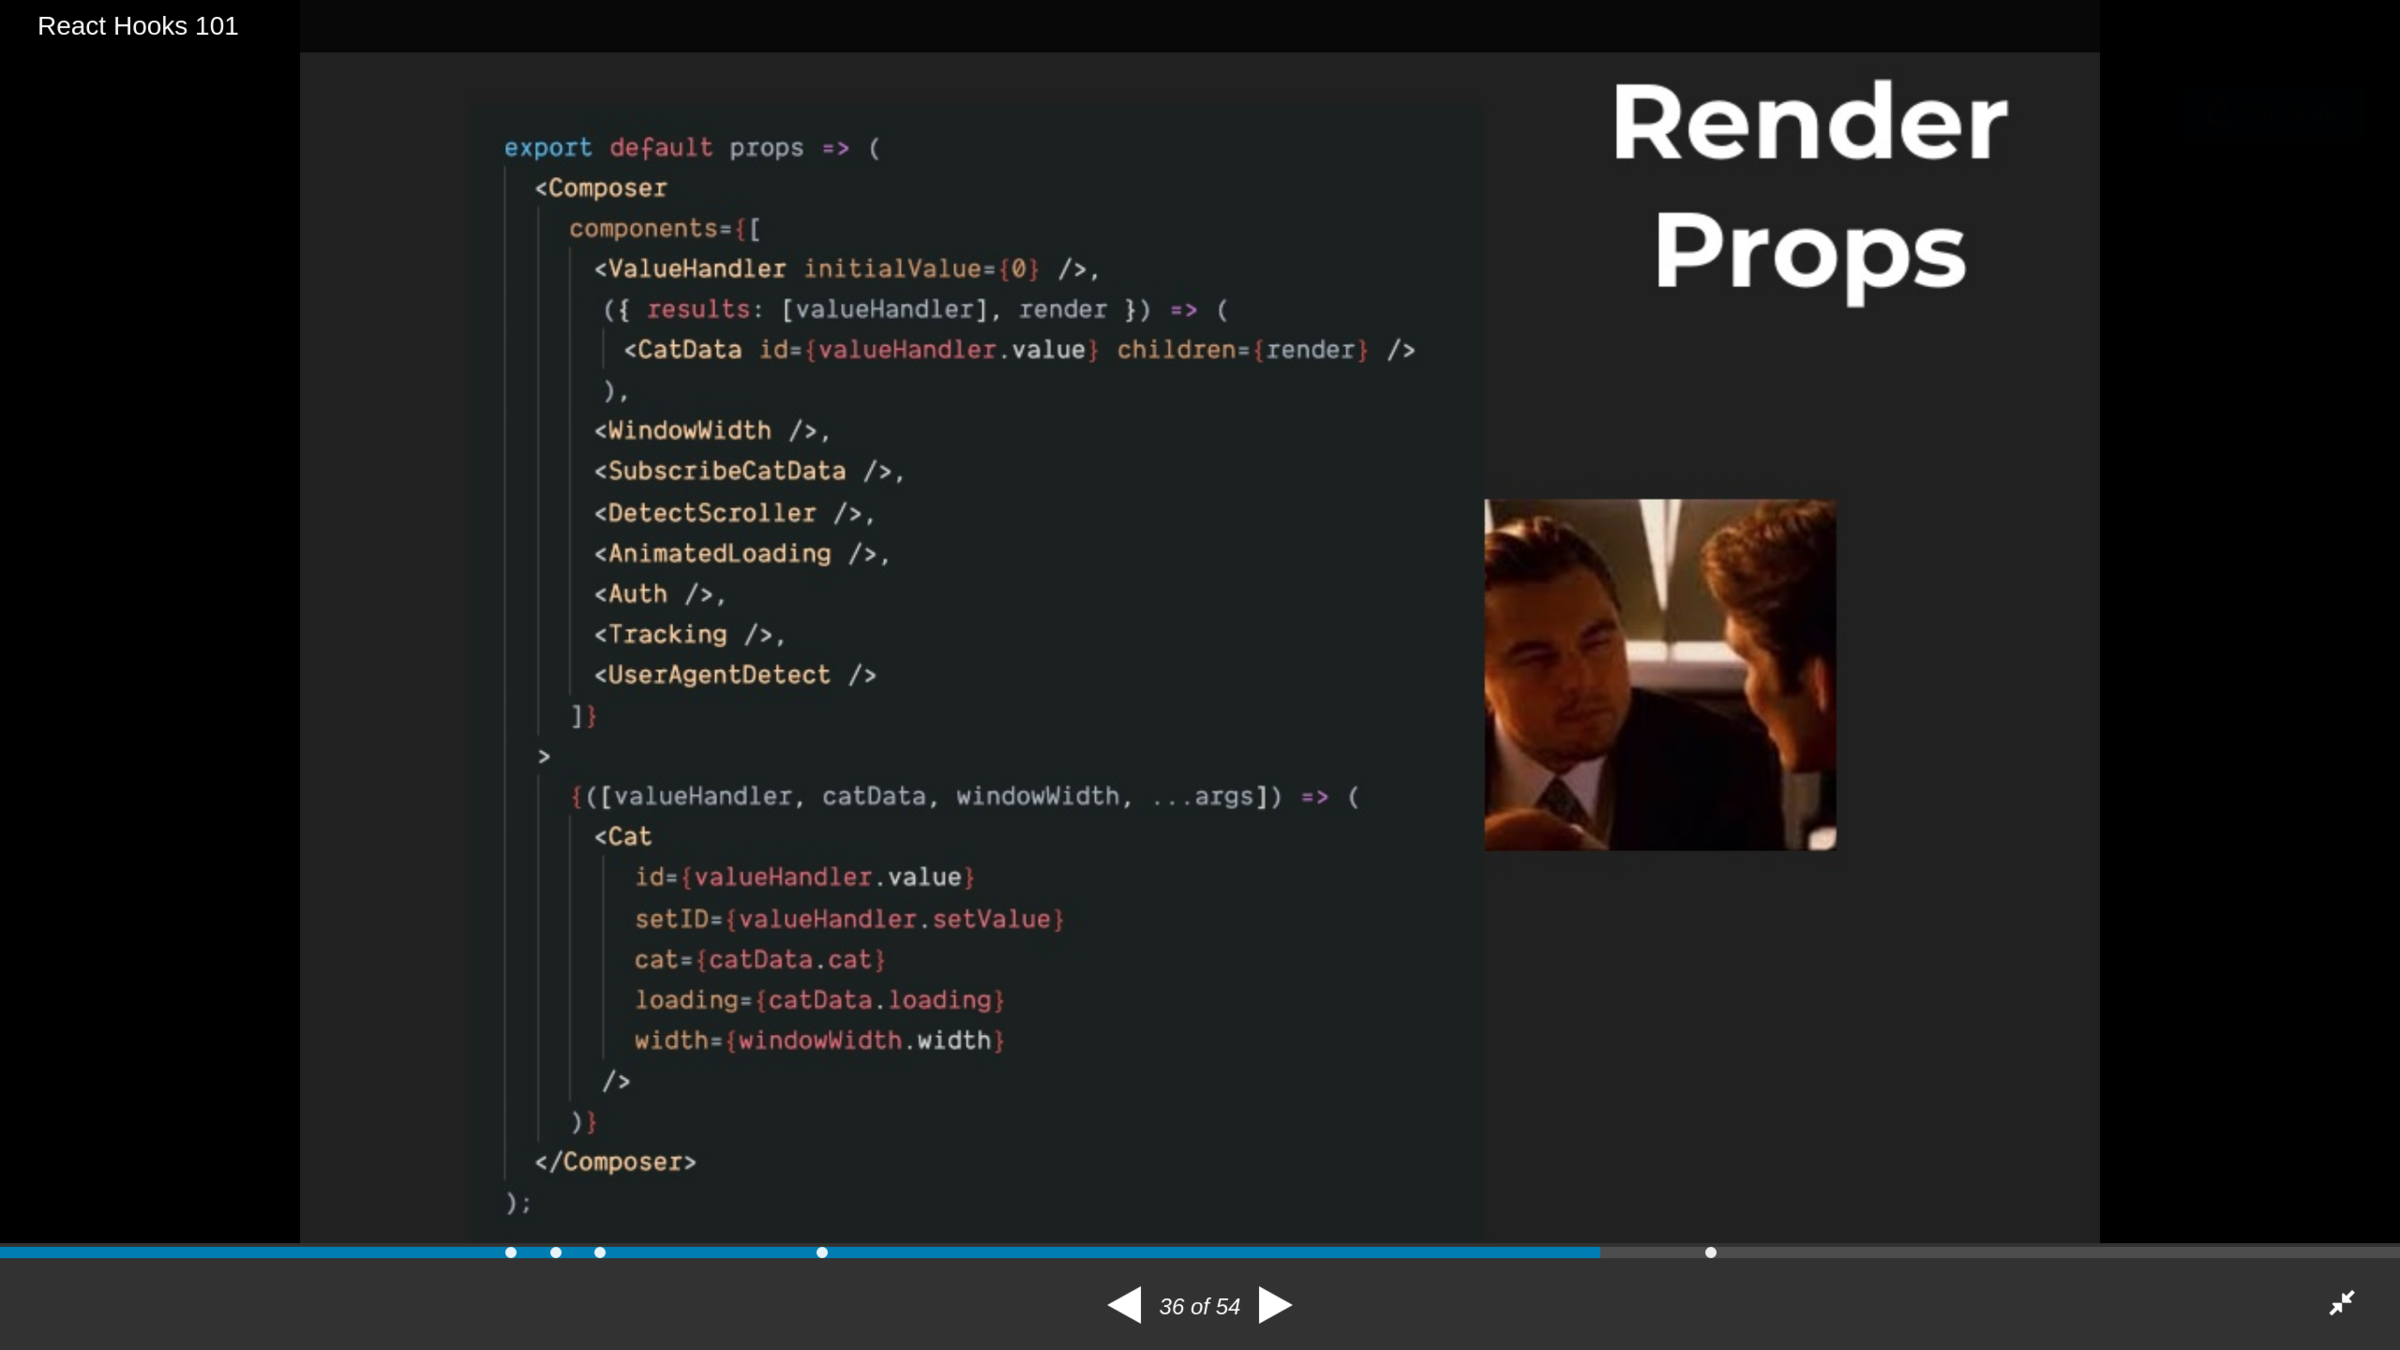Click the closing "</Composer>" tag in the code
Viewport: 2400px width, 1350px height.
click(615, 1162)
